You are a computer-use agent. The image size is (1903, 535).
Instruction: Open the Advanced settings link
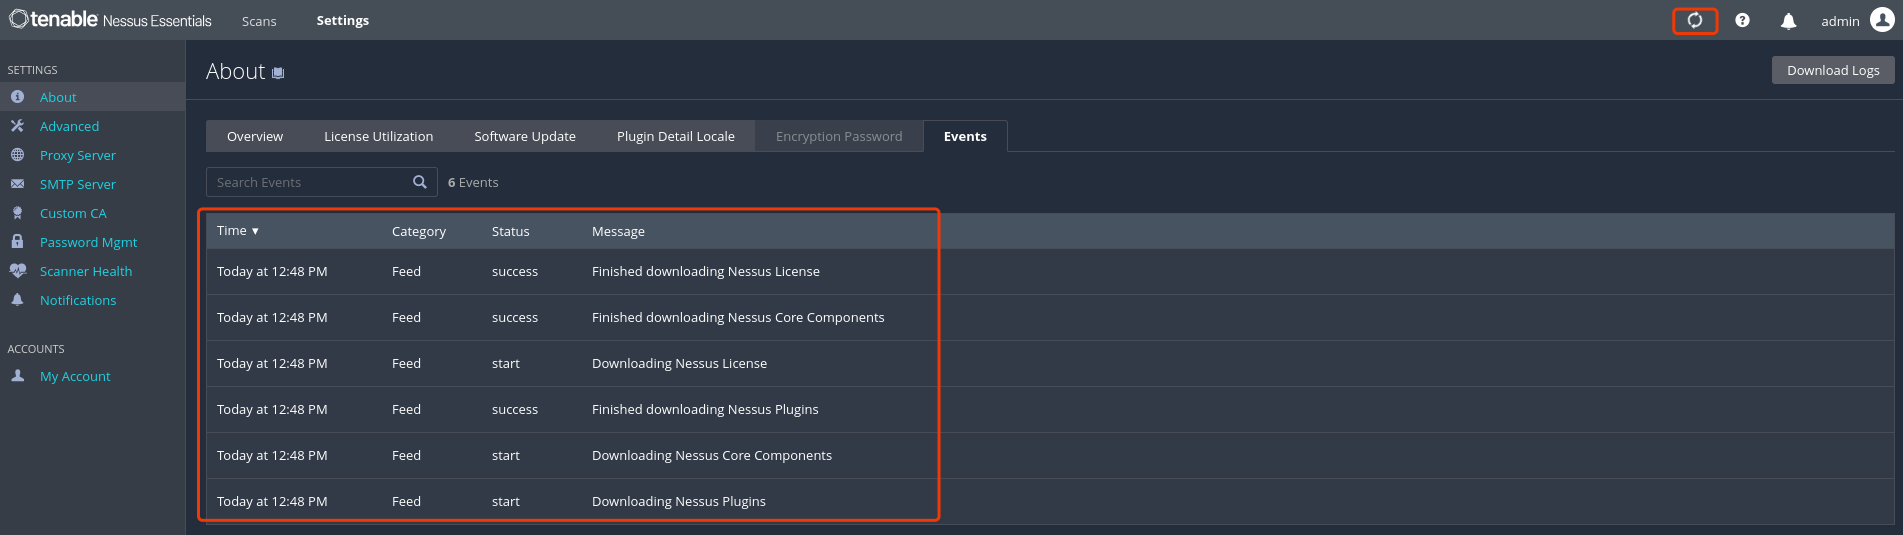point(69,126)
